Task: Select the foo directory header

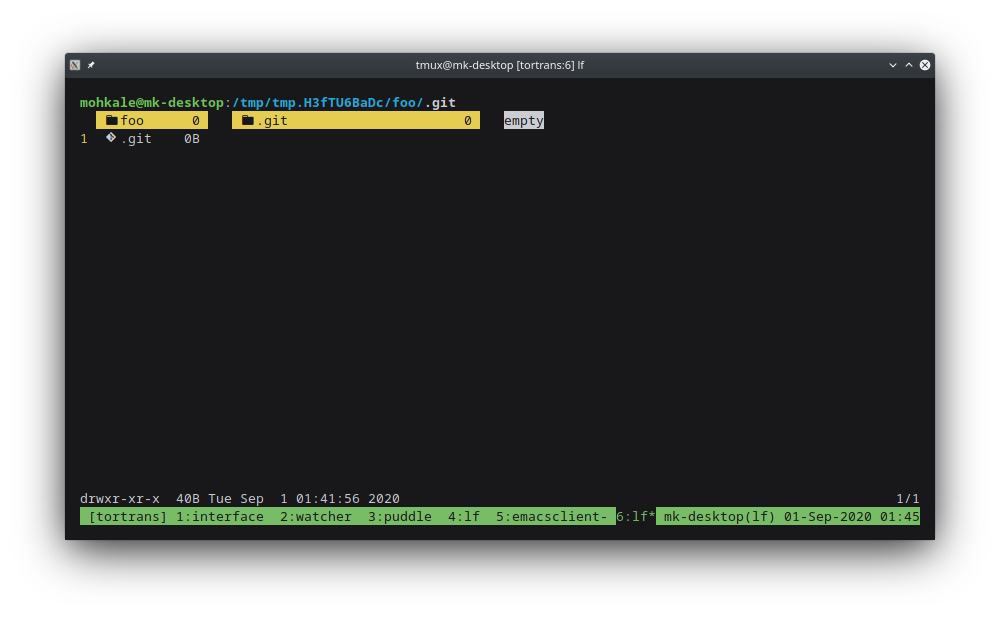Action: [152, 120]
